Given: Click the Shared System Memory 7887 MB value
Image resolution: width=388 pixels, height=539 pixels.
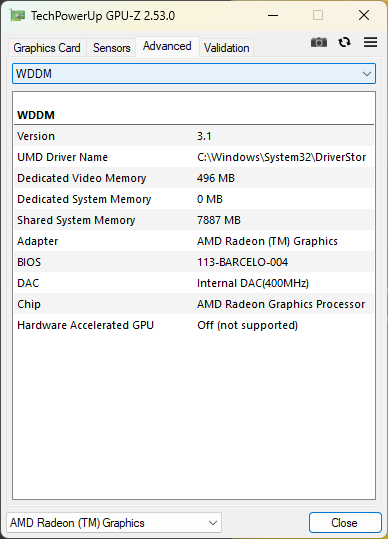Looking at the screenshot, I should pyautogui.click(x=219, y=220).
